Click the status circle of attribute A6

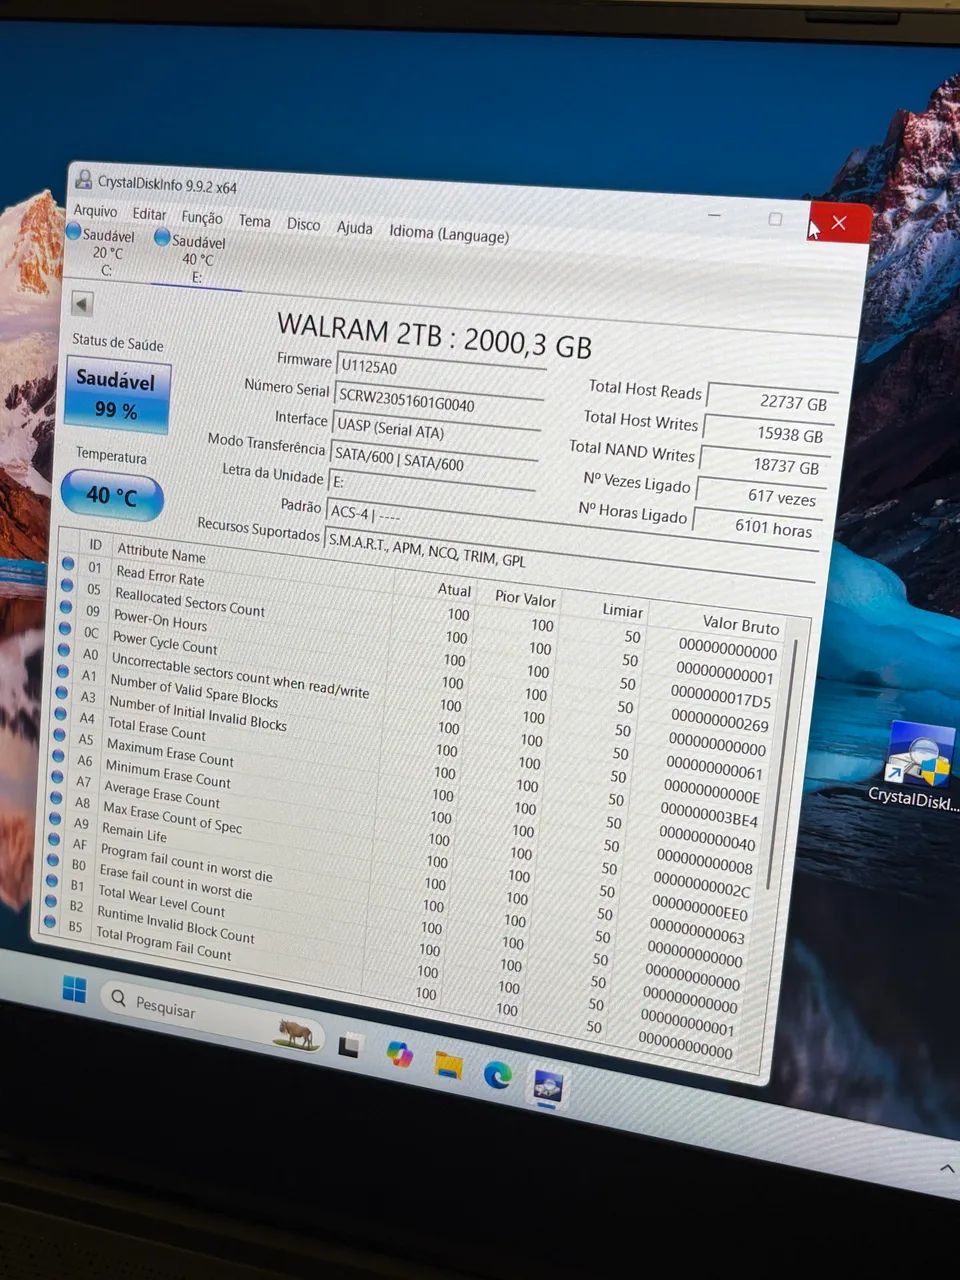tap(58, 756)
